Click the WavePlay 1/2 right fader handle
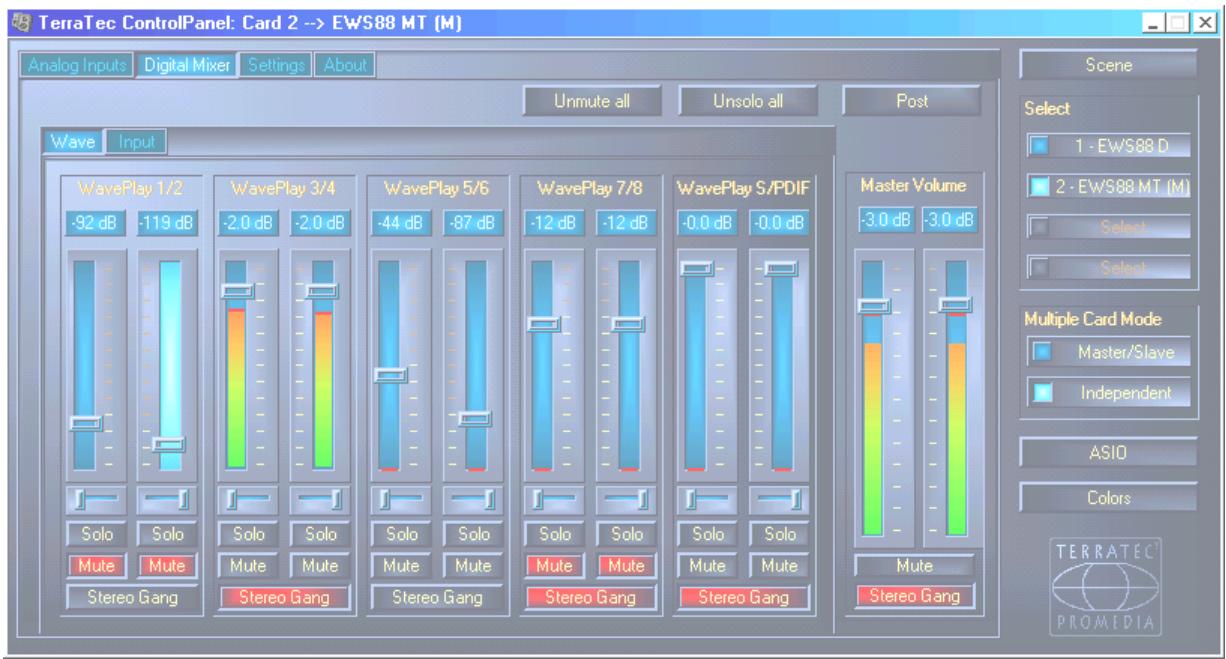Viewport: 1226px width, 659px height. click(x=168, y=444)
